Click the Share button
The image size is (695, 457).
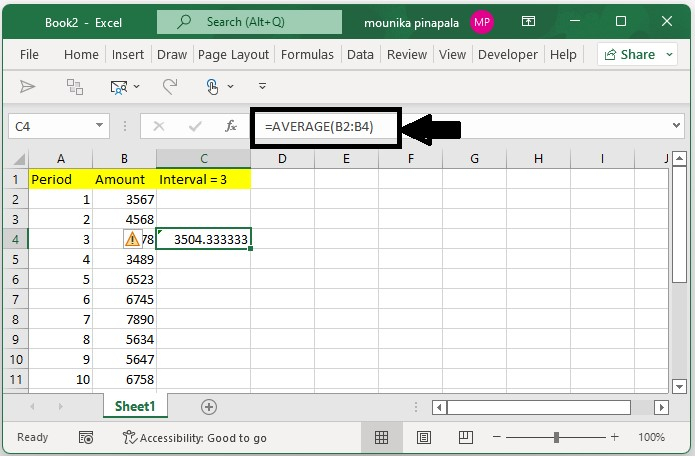pyautogui.click(x=629, y=55)
